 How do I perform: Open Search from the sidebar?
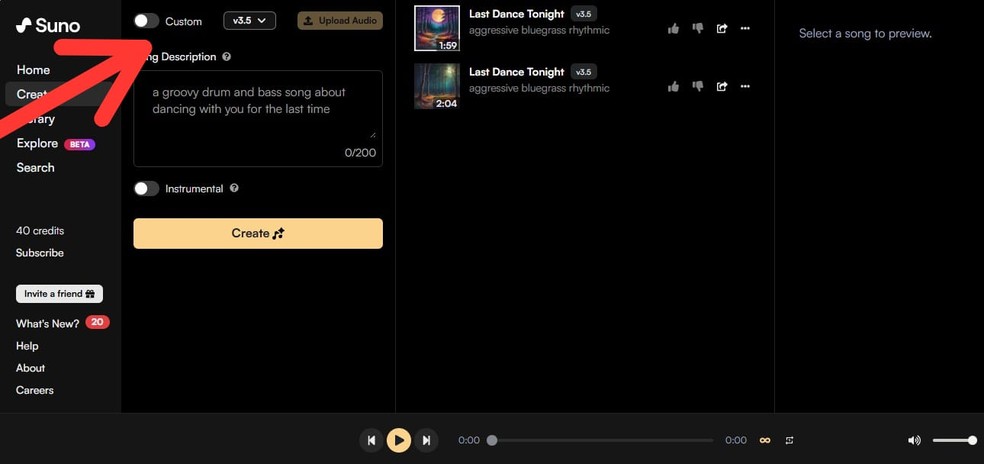pyautogui.click(x=35, y=168)
